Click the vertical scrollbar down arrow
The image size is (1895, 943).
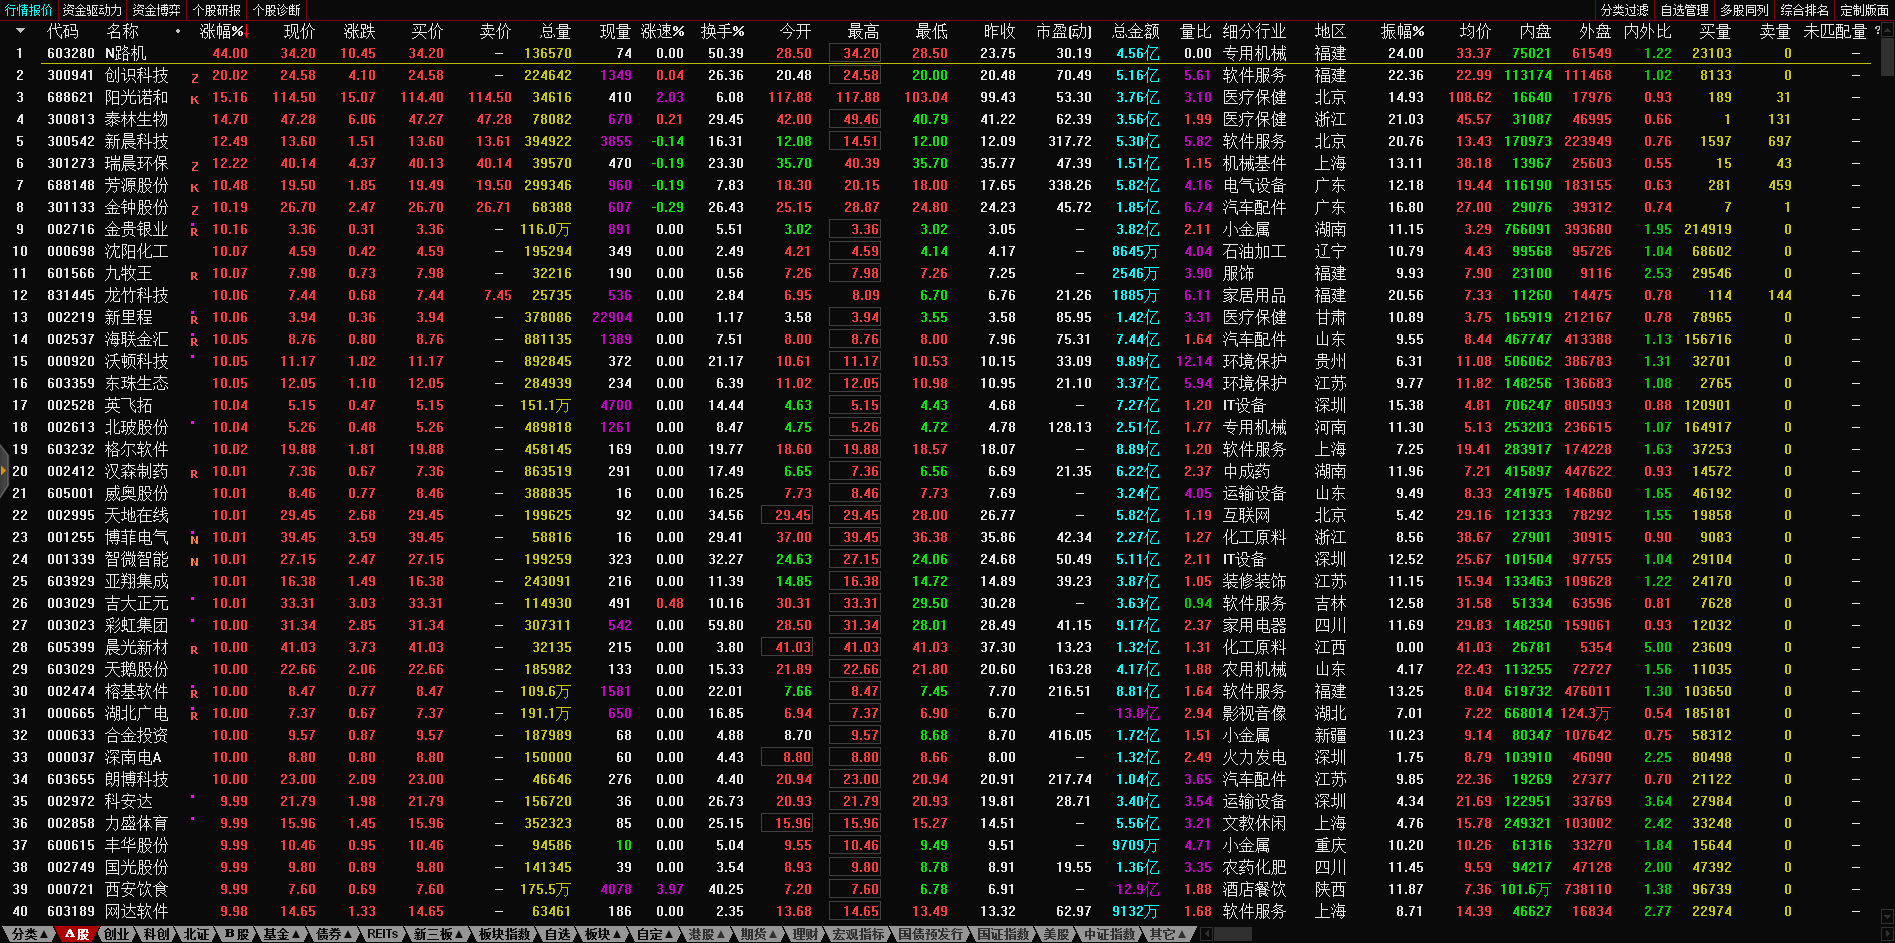coord(1886,915)
